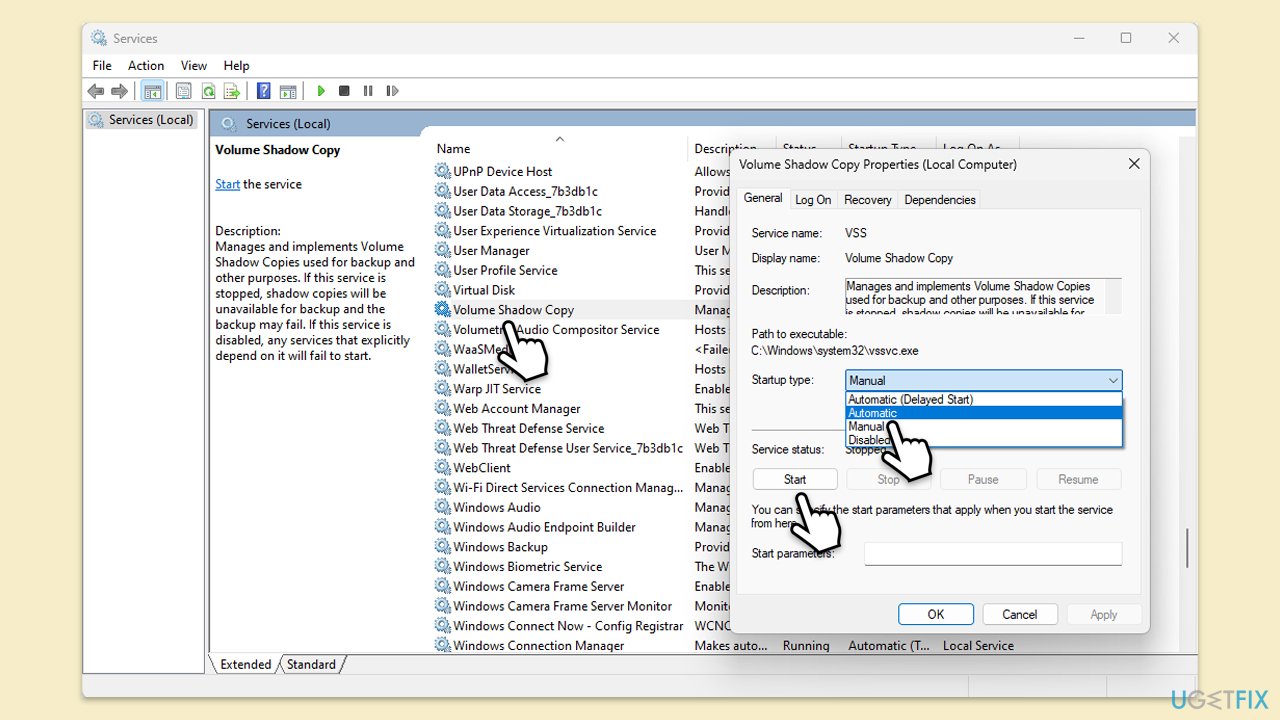
Task: Click the toolbar Forward arrow
Action: point(119,91)
